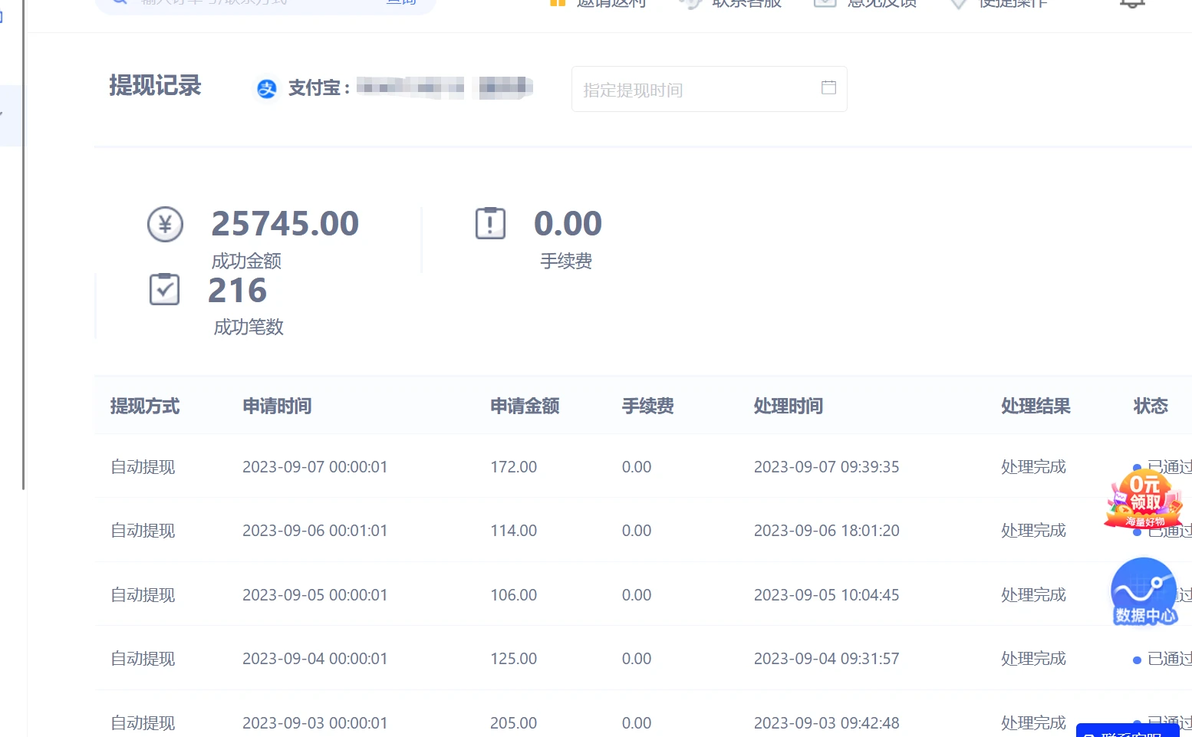This screenshot has height=737, width=1192.
Task: Open the 0元领取 floating promo badge
Action: (1143, 500)
